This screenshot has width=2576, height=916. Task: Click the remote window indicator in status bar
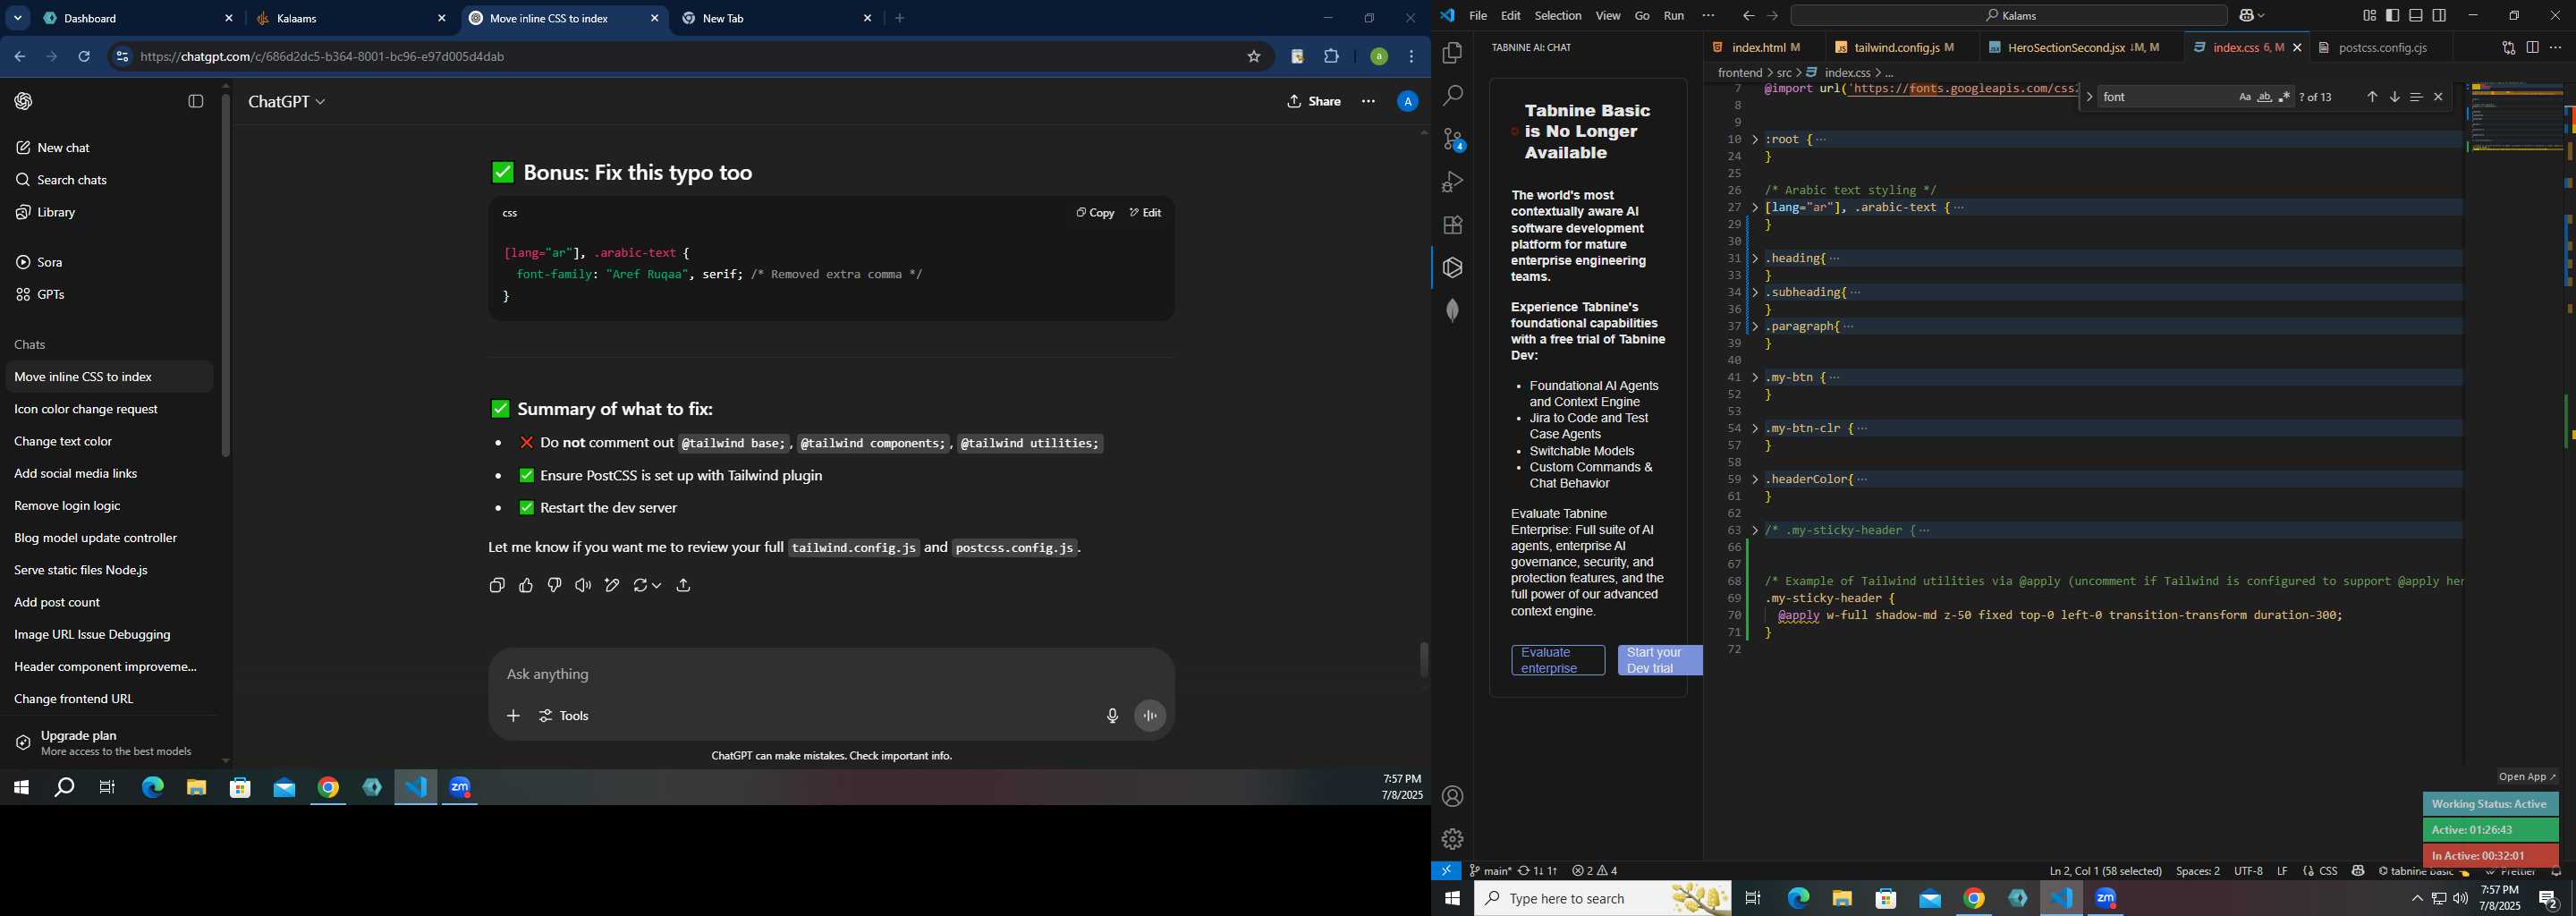(x=1446, y=871)
